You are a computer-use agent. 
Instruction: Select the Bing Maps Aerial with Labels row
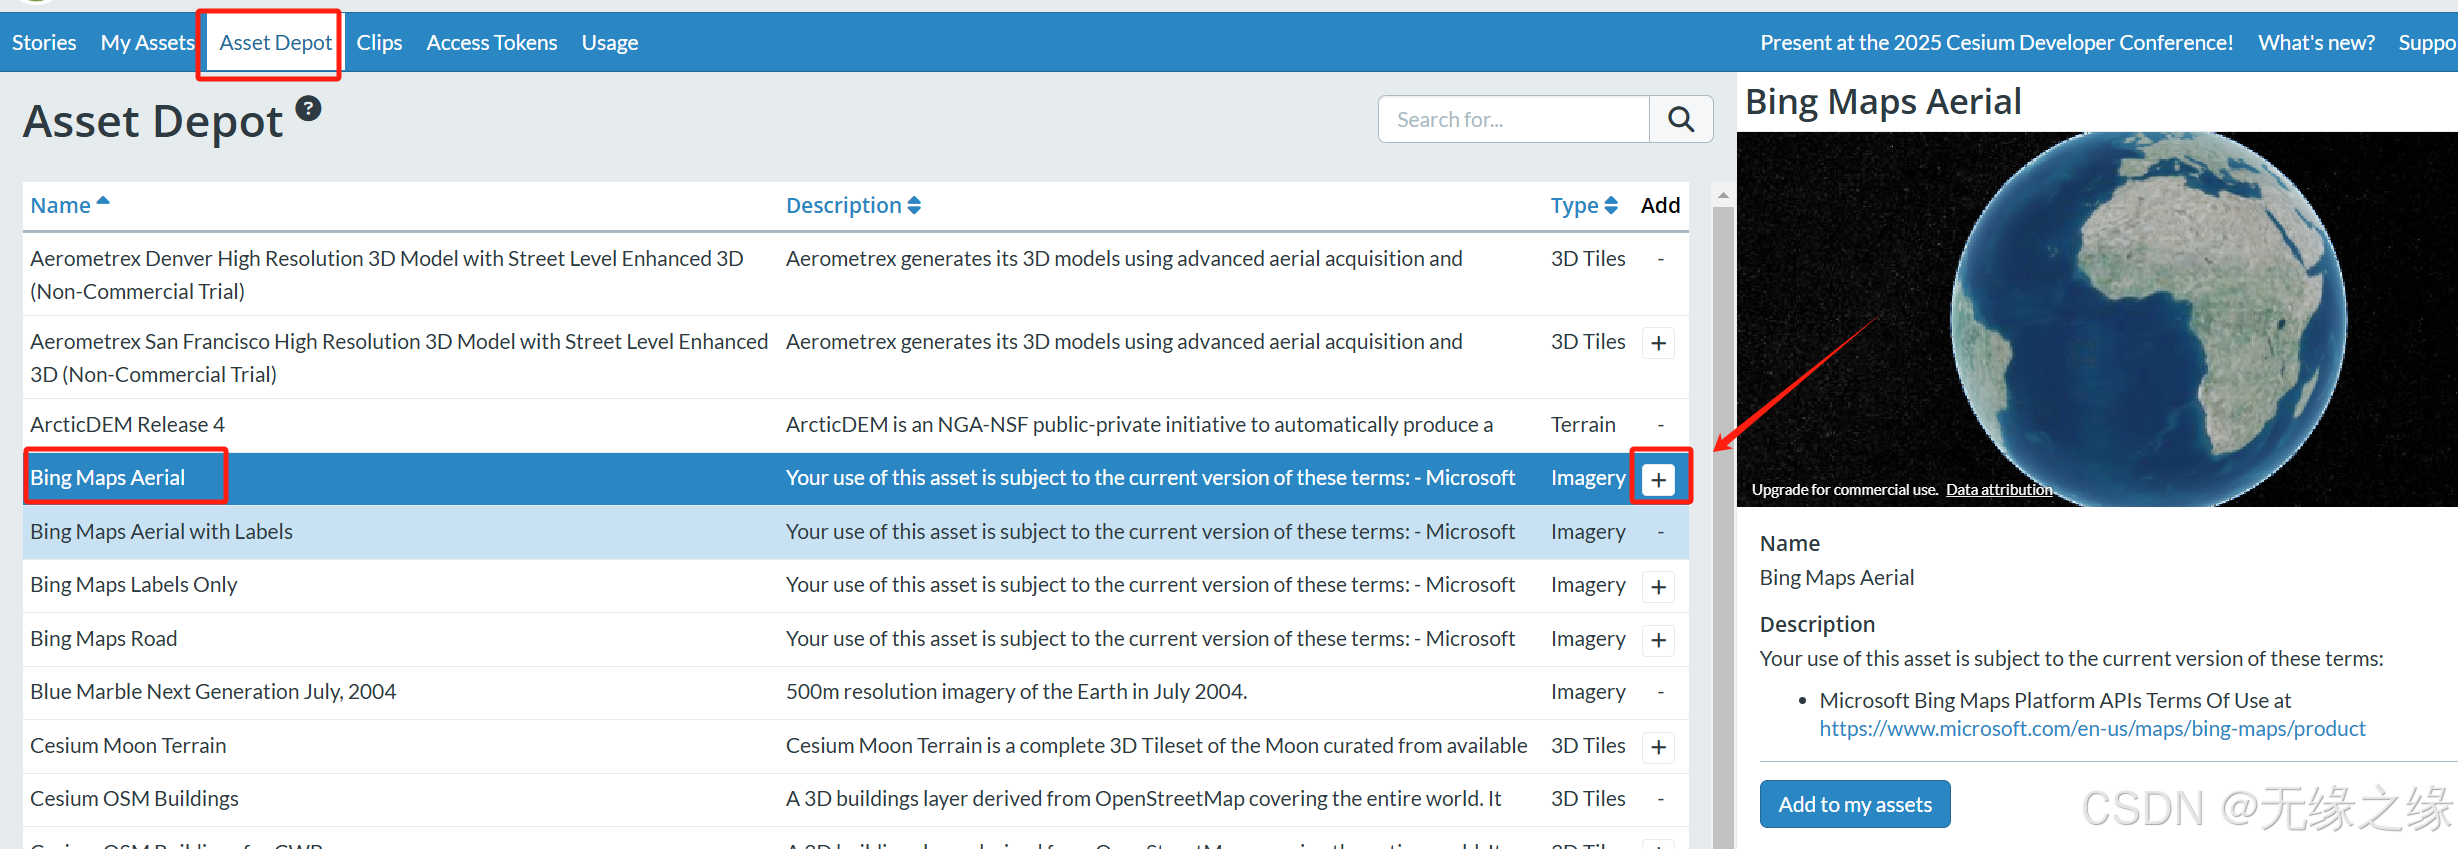click(856, 532)
